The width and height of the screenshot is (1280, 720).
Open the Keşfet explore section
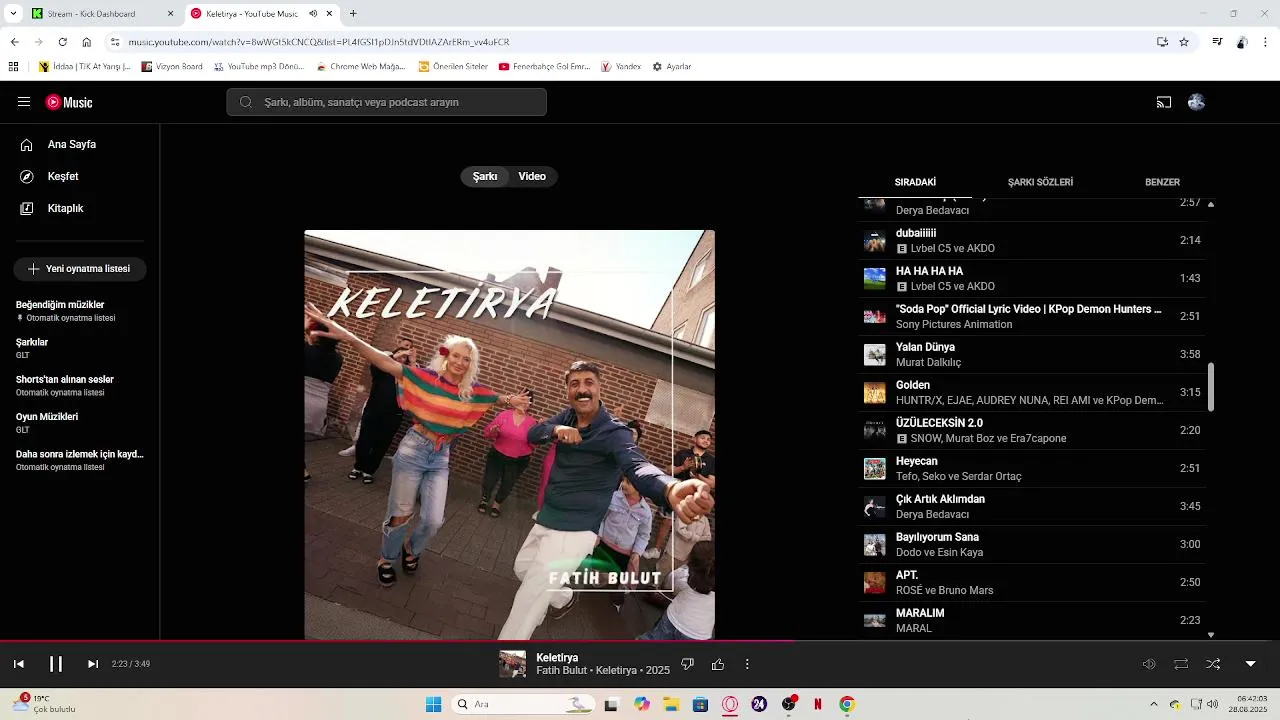[x=63, y=176]
